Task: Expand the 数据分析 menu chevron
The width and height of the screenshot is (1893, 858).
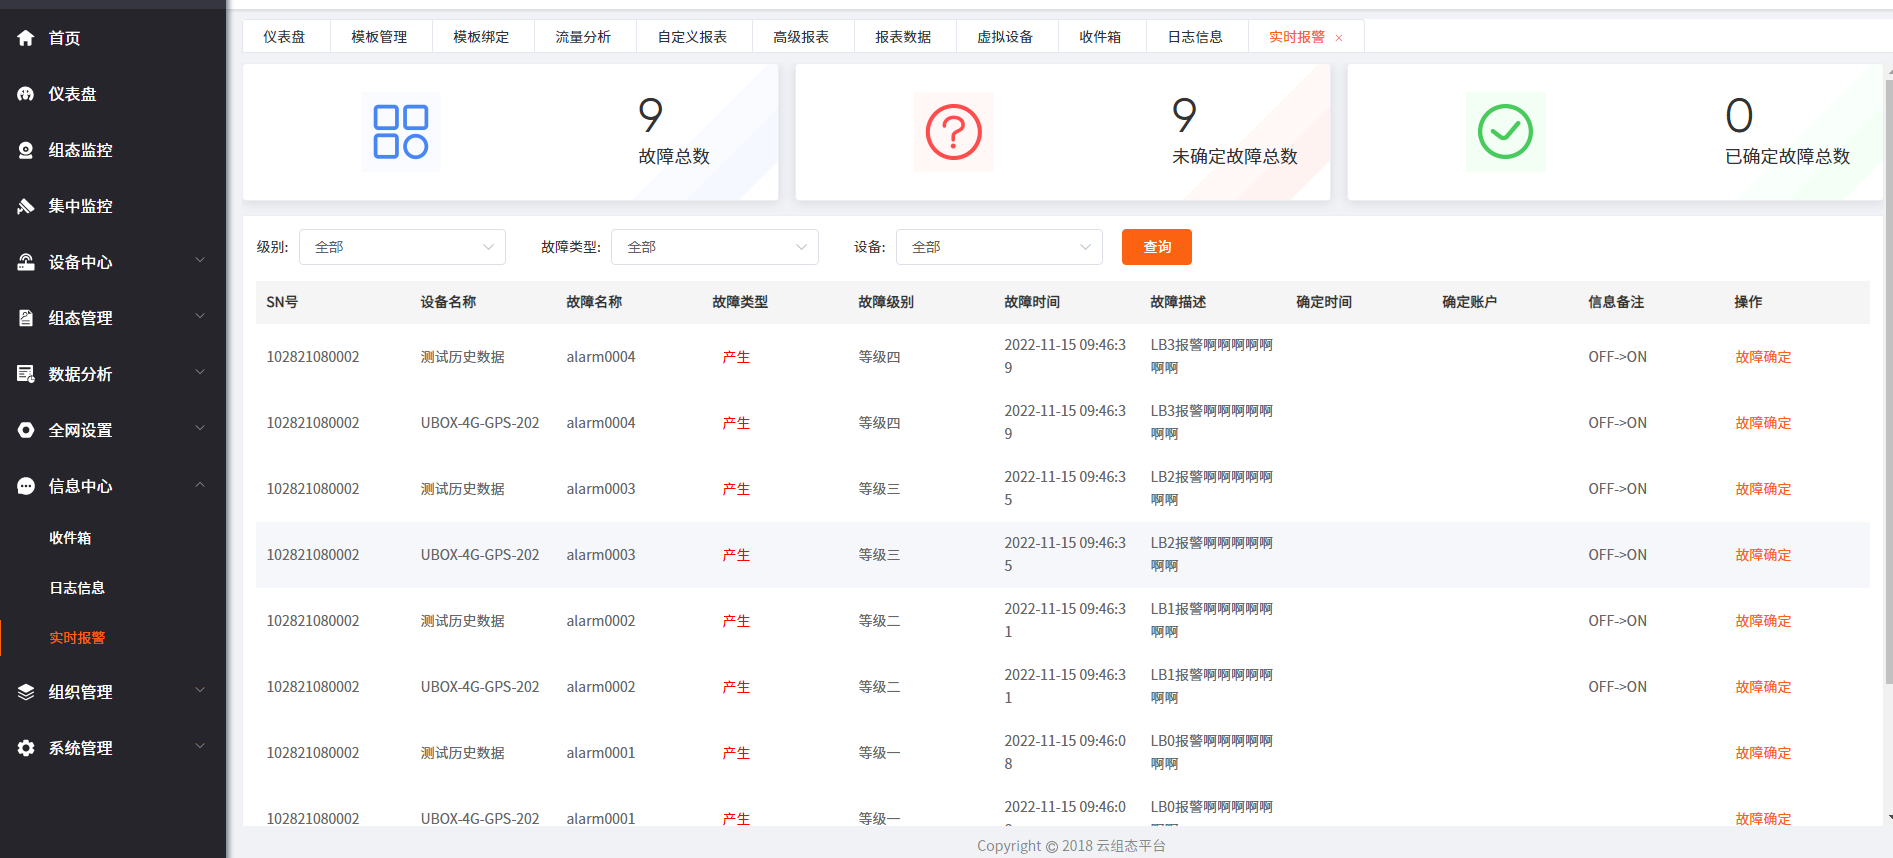Action: tap(200, 372)
